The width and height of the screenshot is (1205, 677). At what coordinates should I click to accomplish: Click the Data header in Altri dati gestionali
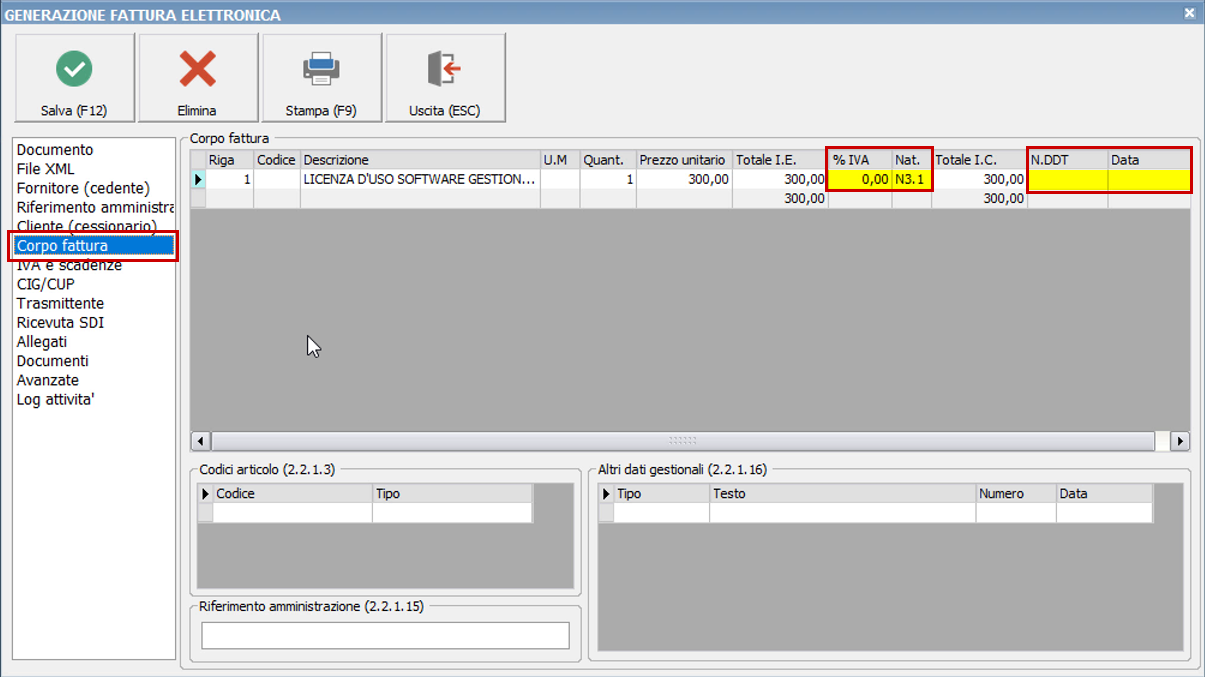coord(1104,494)
